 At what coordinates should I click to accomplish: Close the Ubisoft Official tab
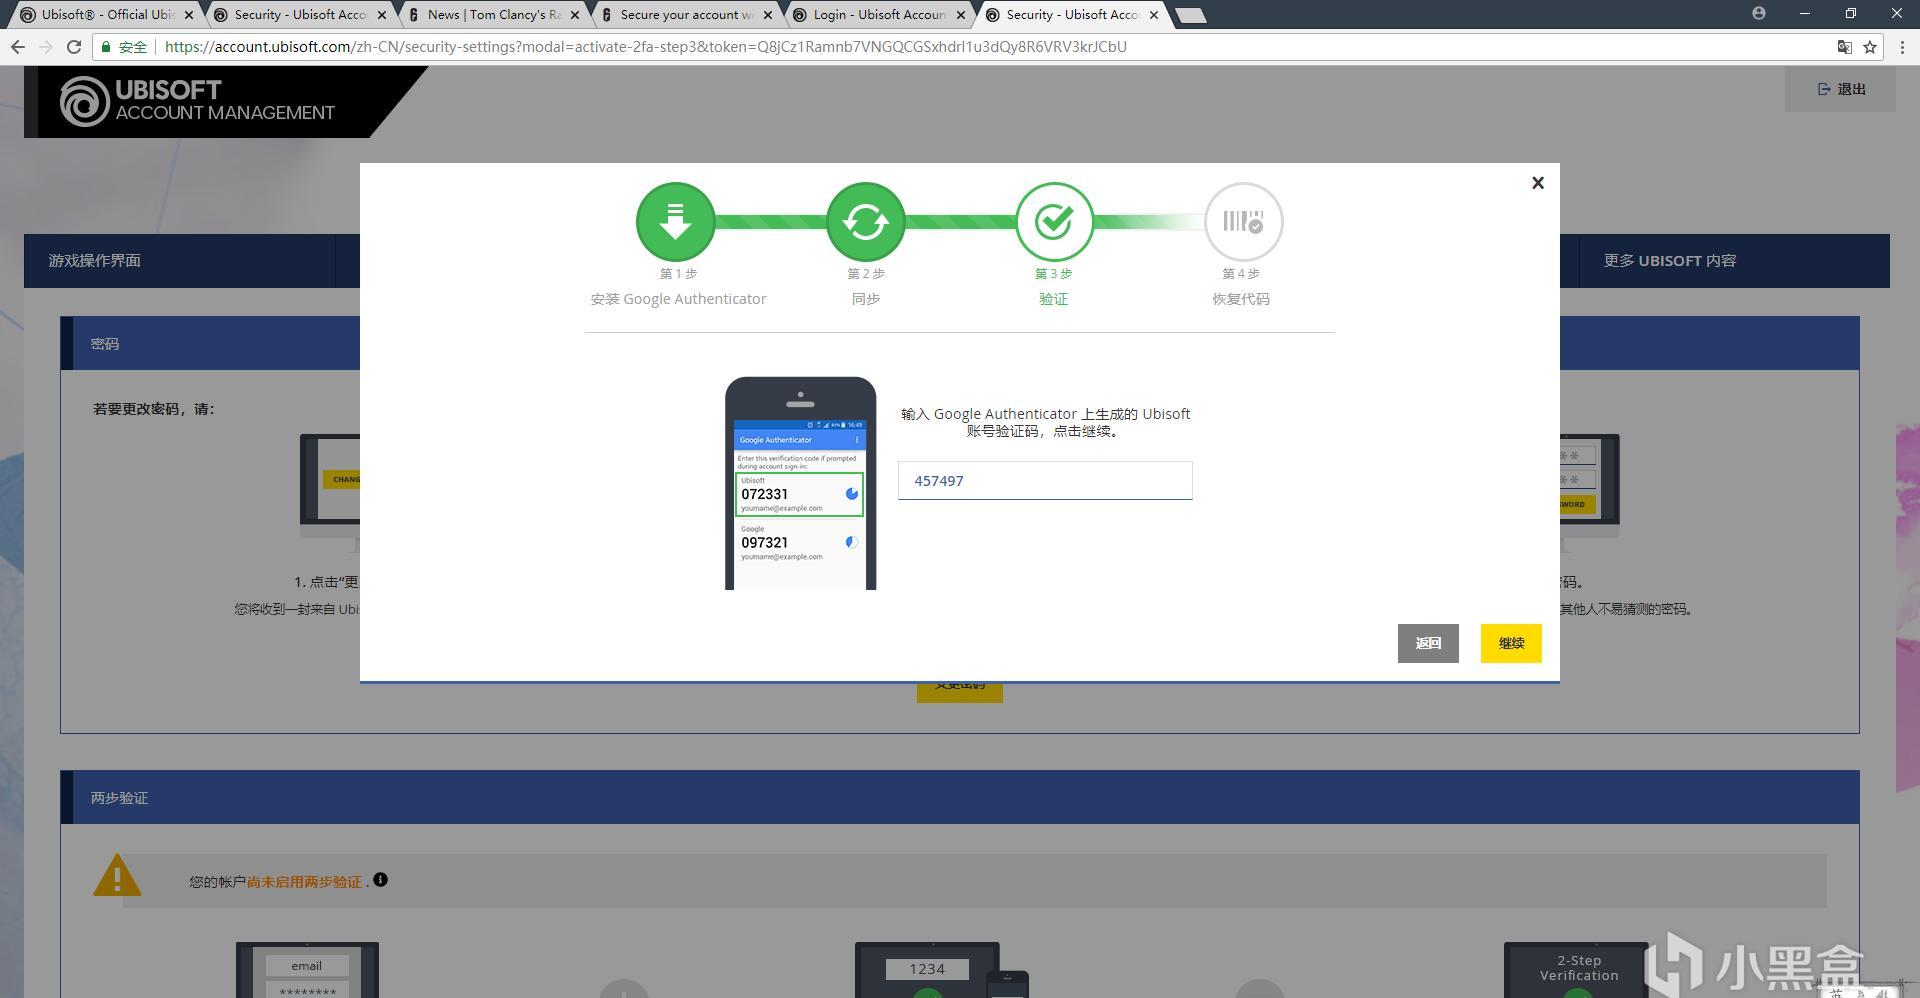(189, 15)
